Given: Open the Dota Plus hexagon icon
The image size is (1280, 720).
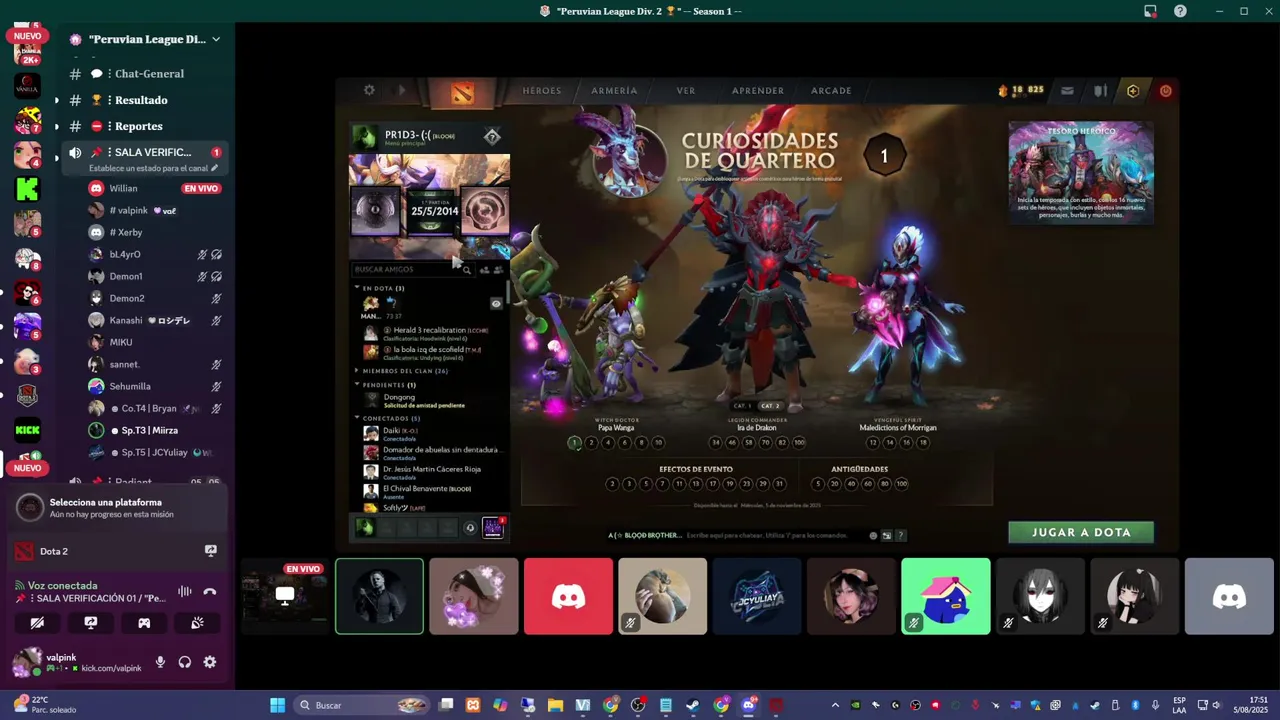Looking at the screenshot, I should click(1133, 90).
